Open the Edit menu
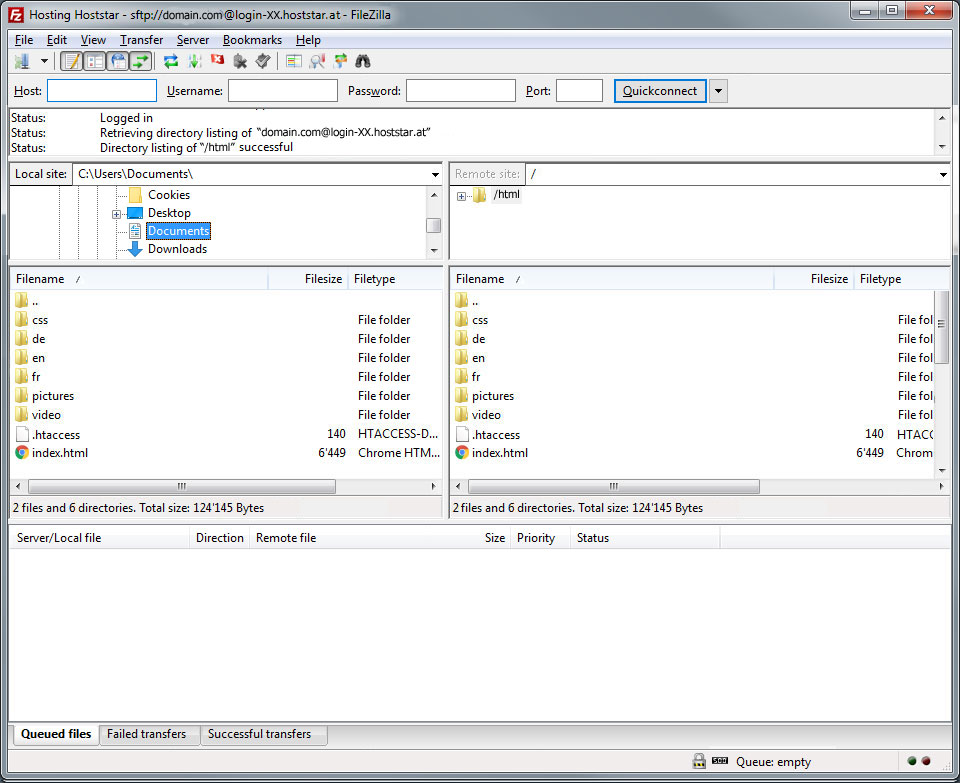Image resolution: width=960 pixels, height=783 pixels. pyautogui.click(x=57, y=40)
